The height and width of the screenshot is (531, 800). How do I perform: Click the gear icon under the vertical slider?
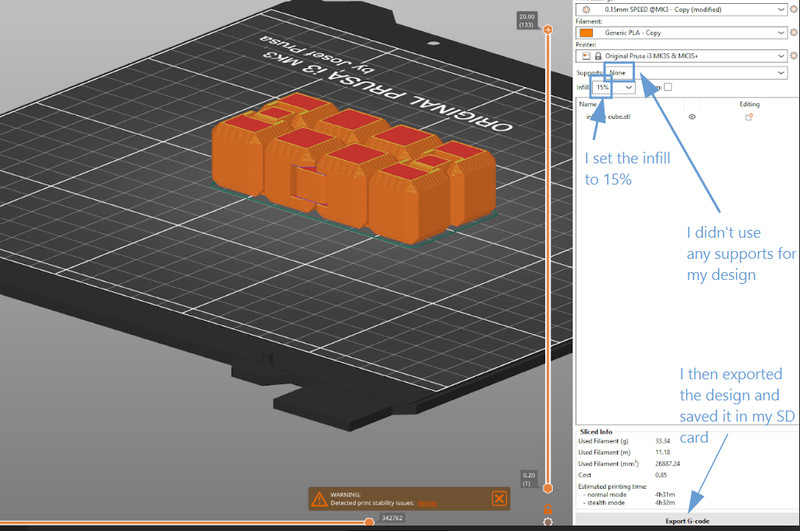pos(548,522)
